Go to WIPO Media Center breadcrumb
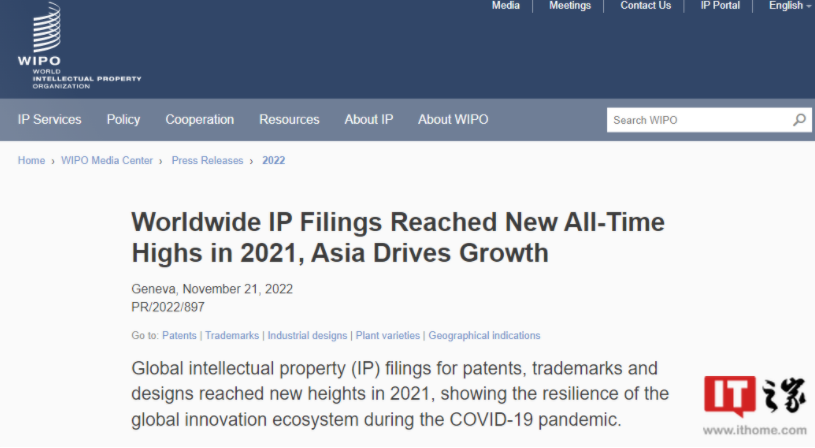Image resolution: width=815 pixels, height=448 pixels. (107, 160)
